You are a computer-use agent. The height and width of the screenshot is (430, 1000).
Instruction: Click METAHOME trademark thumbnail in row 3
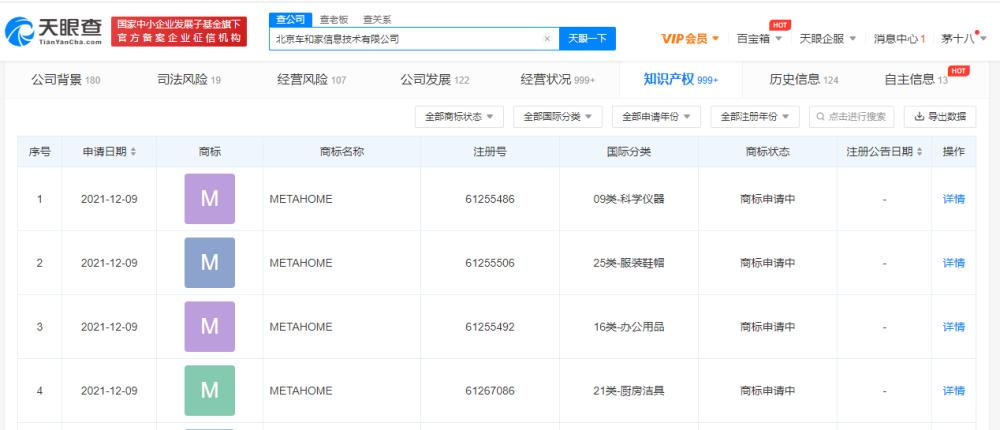tap(210, 327)
